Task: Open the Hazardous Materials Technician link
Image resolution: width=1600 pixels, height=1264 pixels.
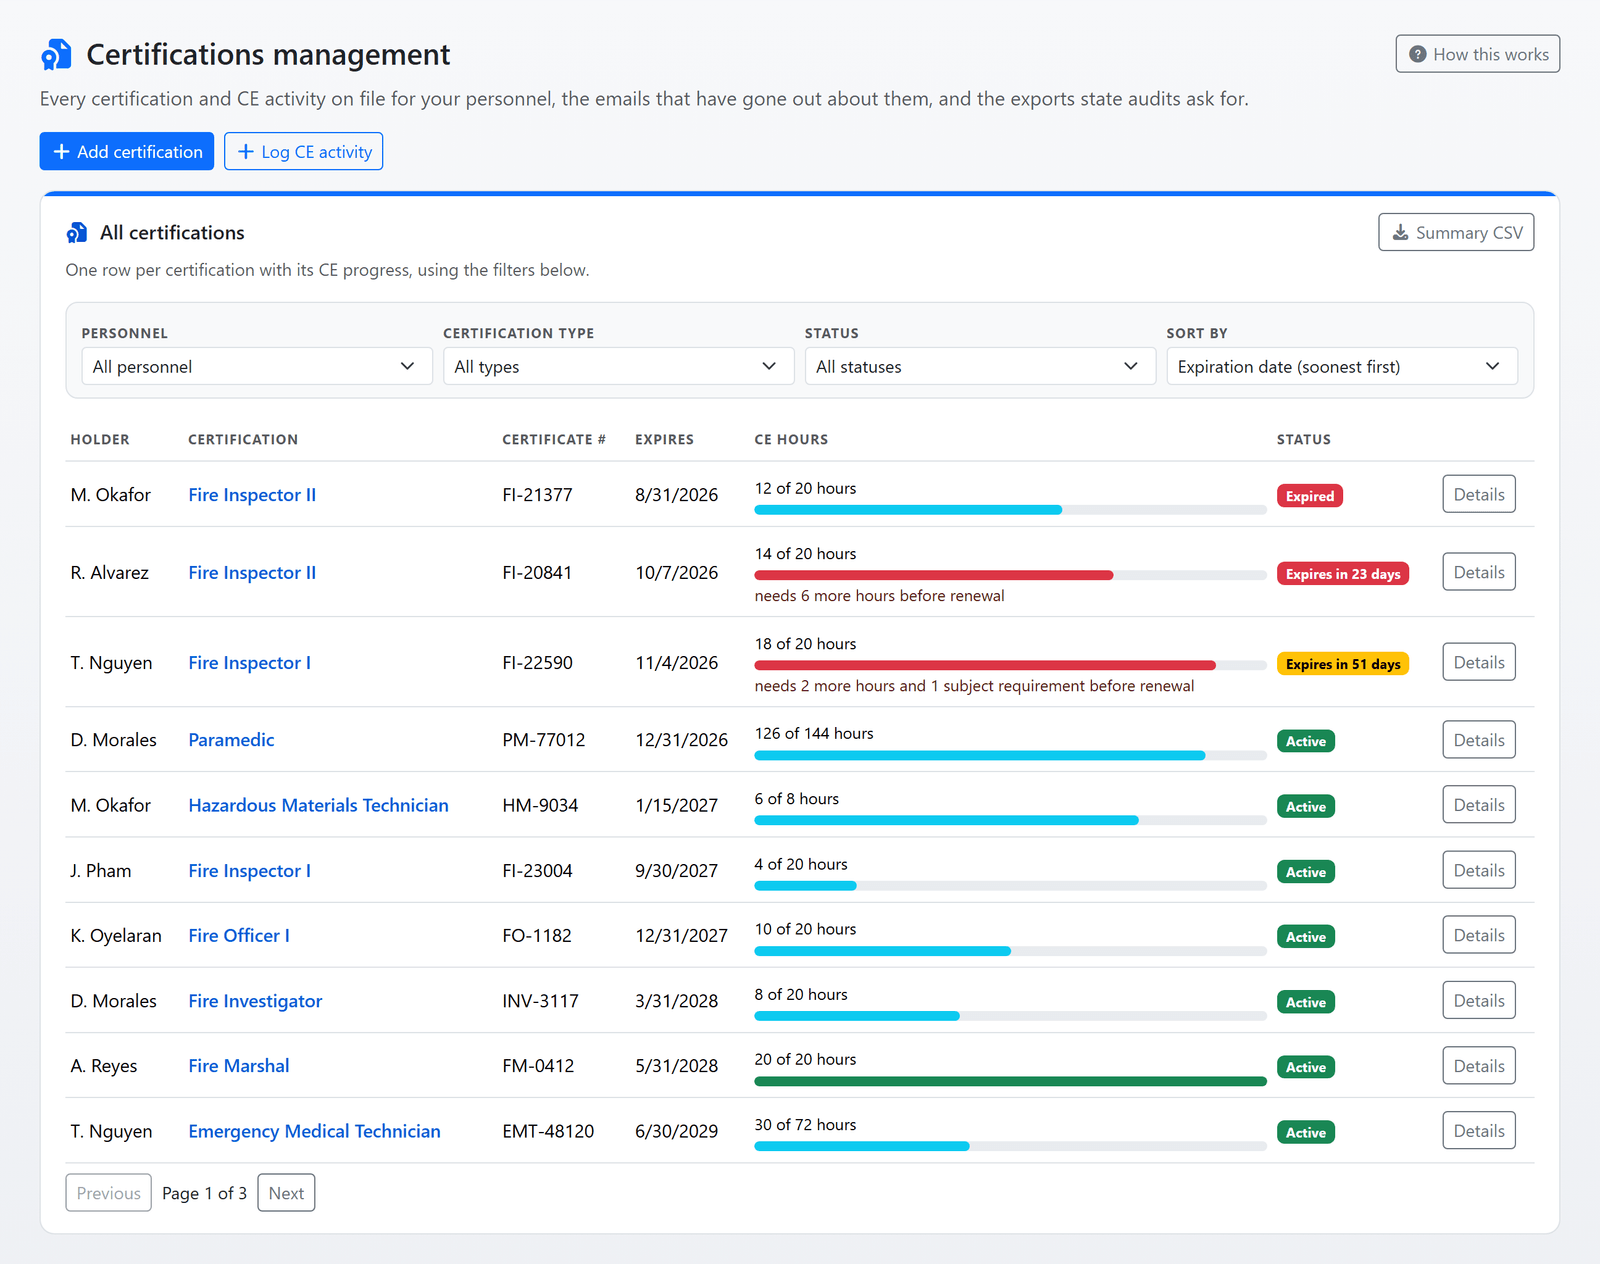Action: [318, 805]
